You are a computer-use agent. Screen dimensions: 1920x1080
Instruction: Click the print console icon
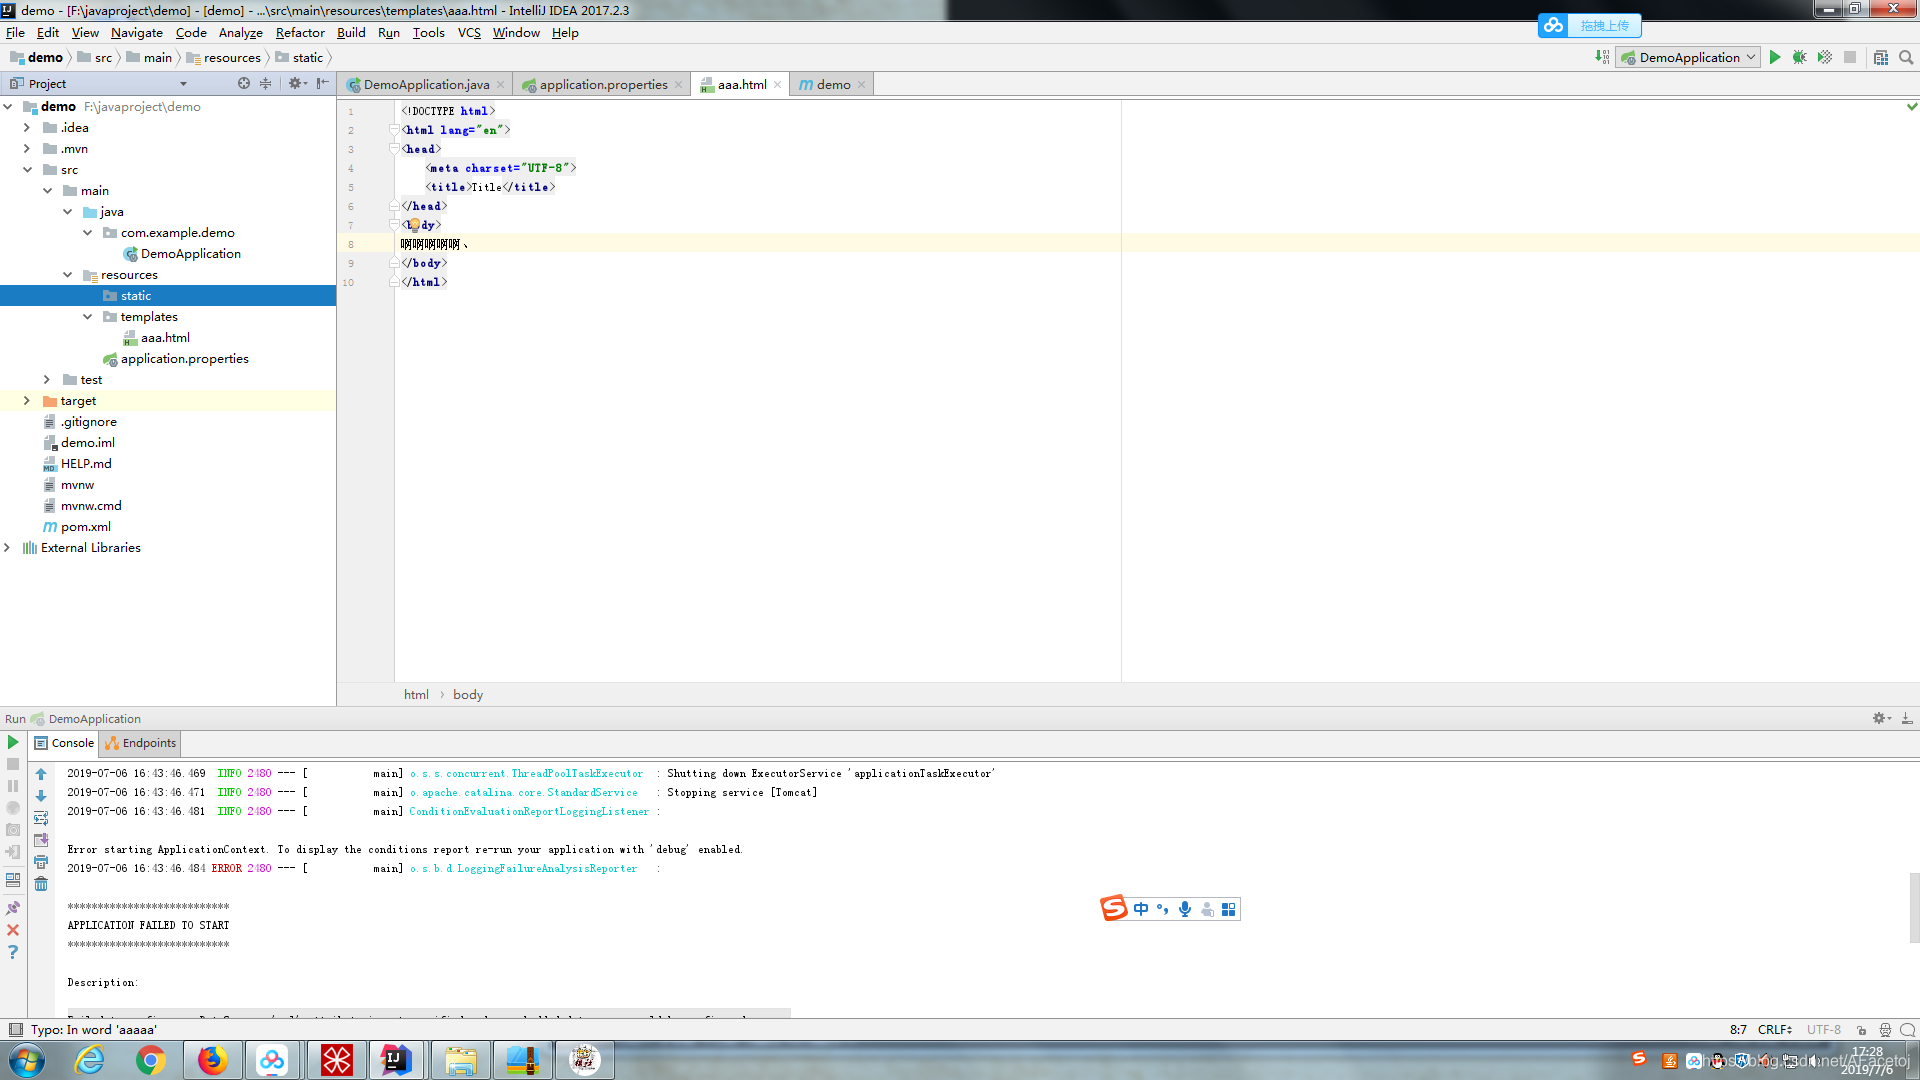click(41, 862)
